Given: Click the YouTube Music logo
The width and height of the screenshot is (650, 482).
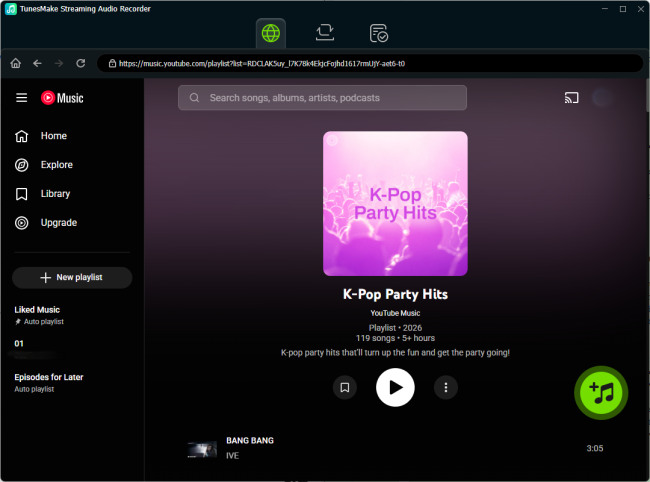Looking at the screenshot, I should tap(62, 98).
